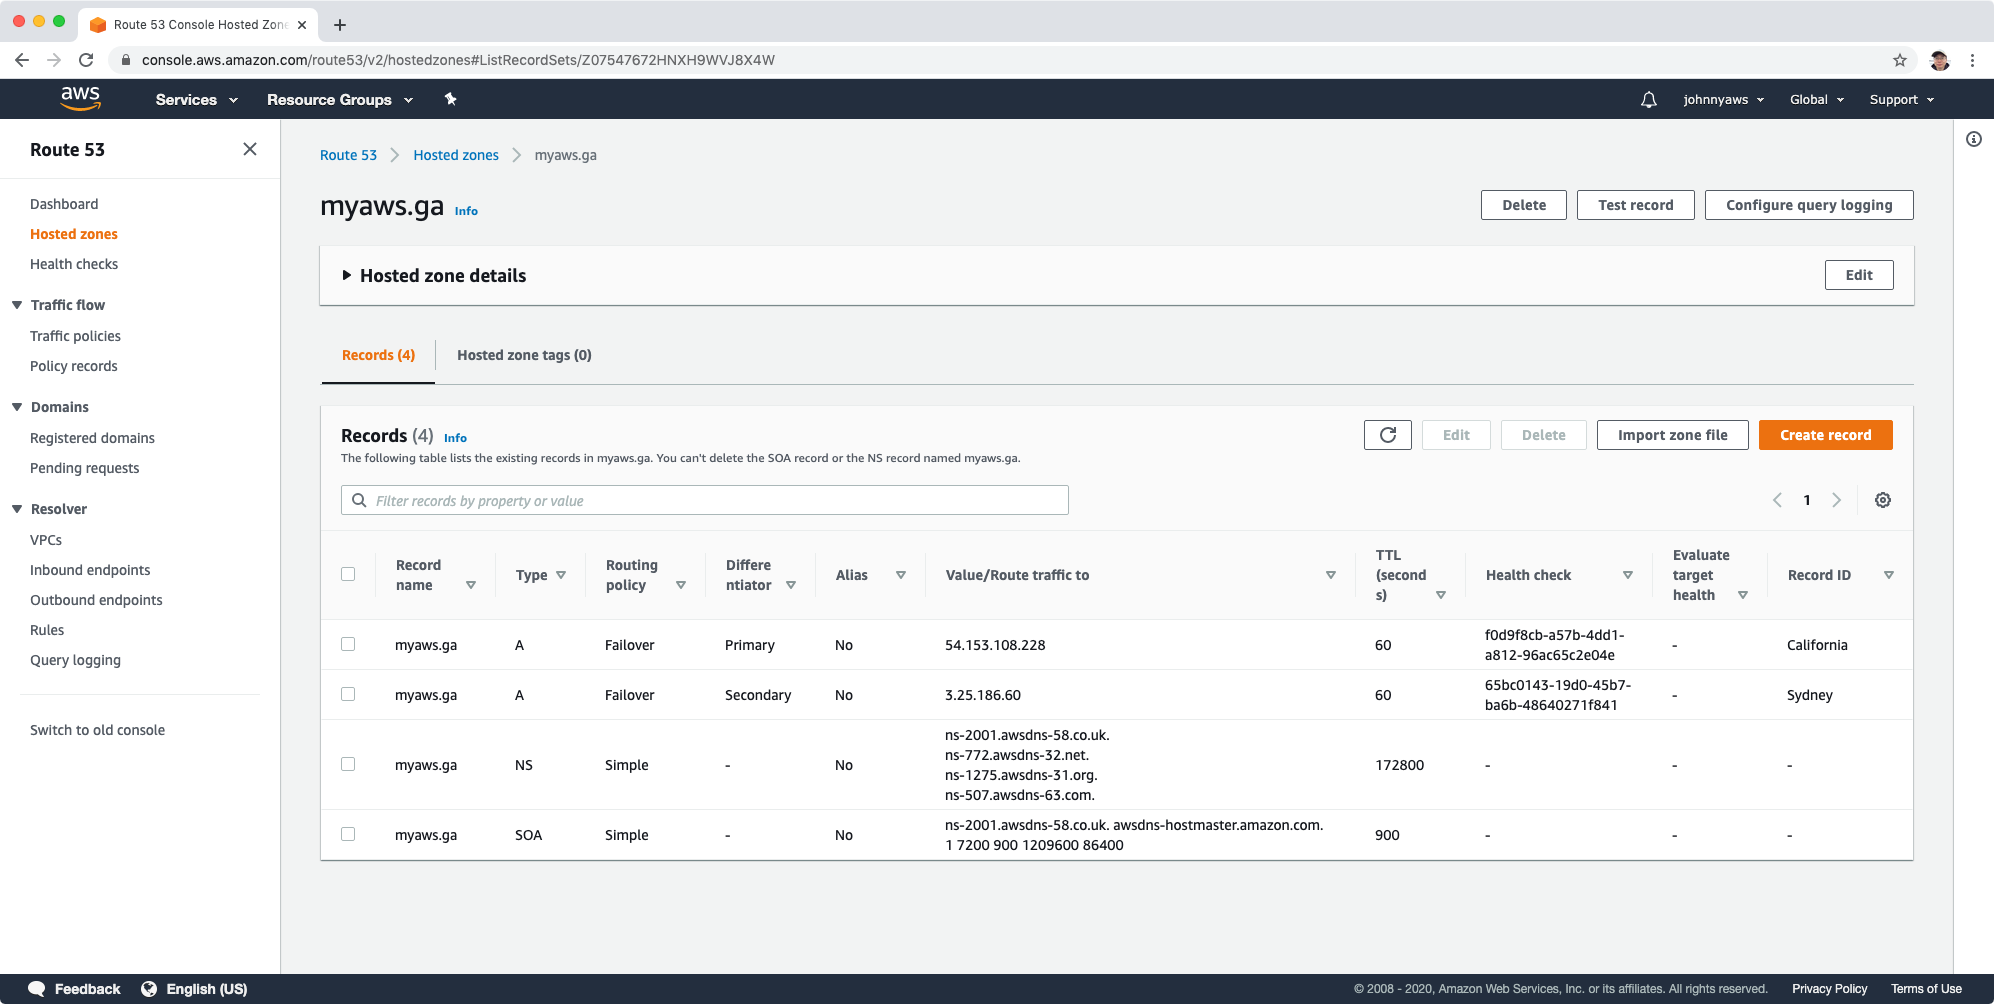The image size is (1994, 1004).
Task: Click the AWS logo home icon
Action: point(80,98)
